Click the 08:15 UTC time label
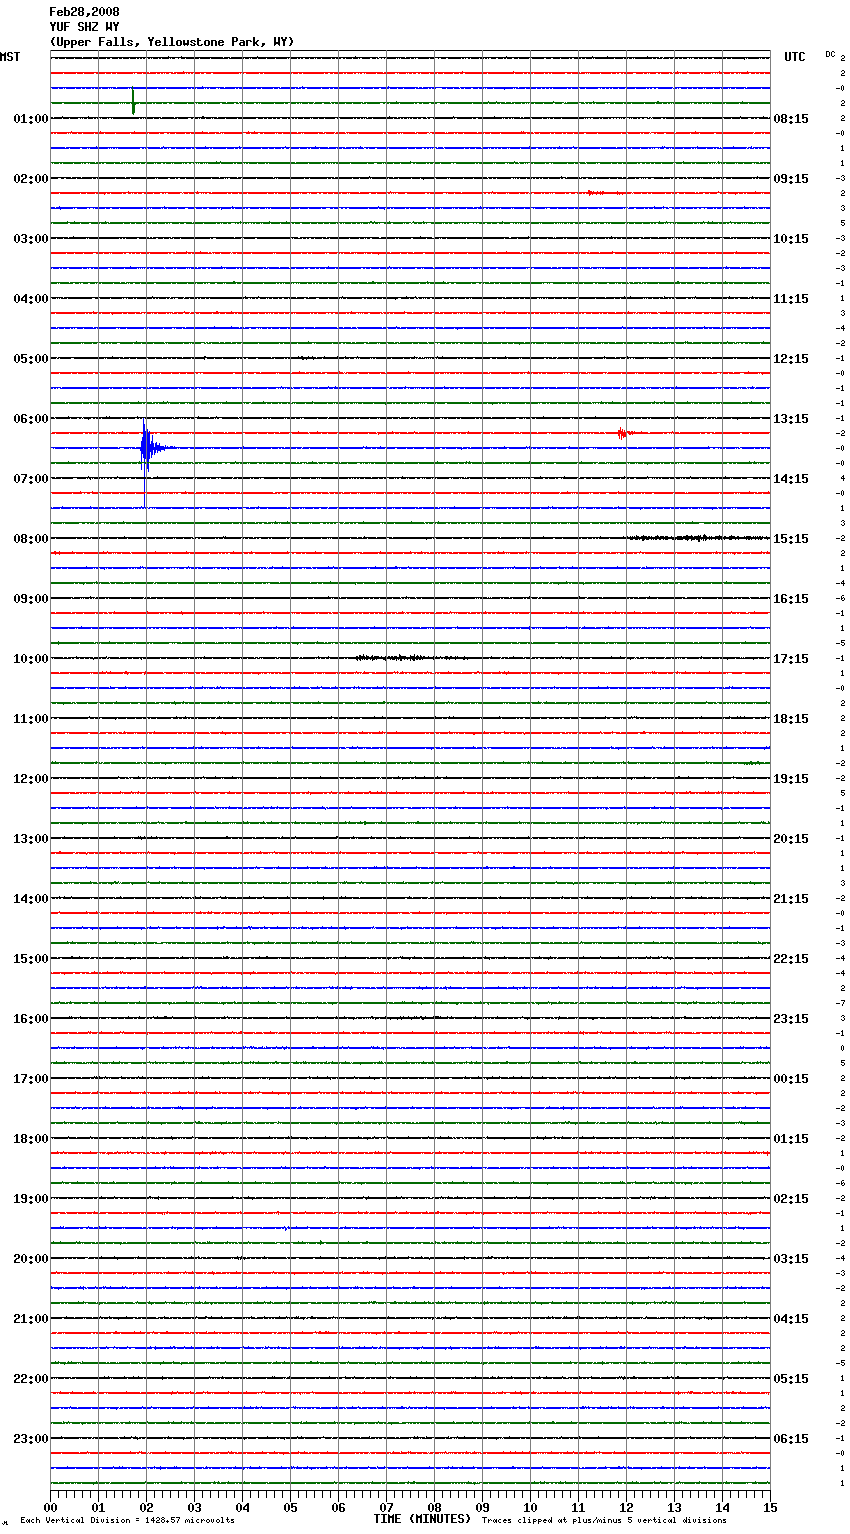This screenshot has width=850, height=1534. pyautogui.click(x=791, y=119)
